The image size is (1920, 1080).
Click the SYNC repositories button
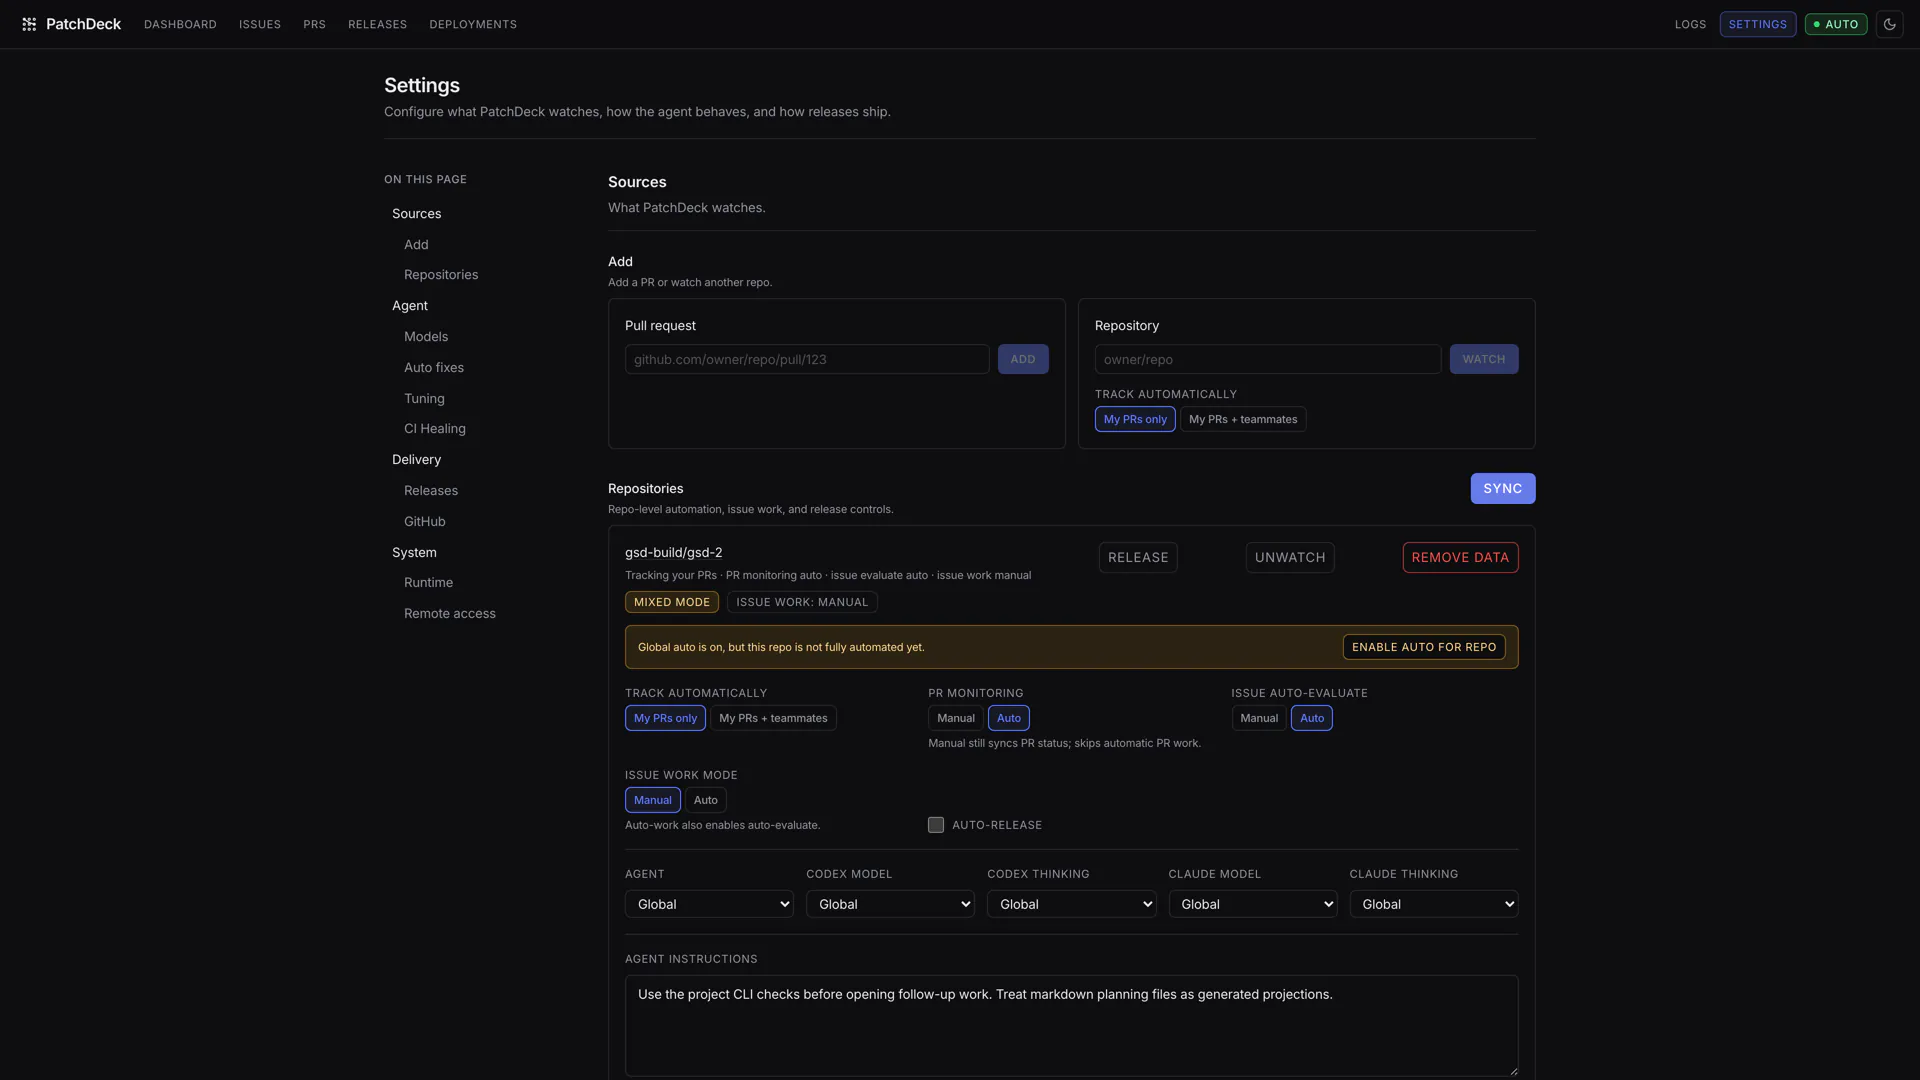pyautogui.click(x=1502, y=488)
